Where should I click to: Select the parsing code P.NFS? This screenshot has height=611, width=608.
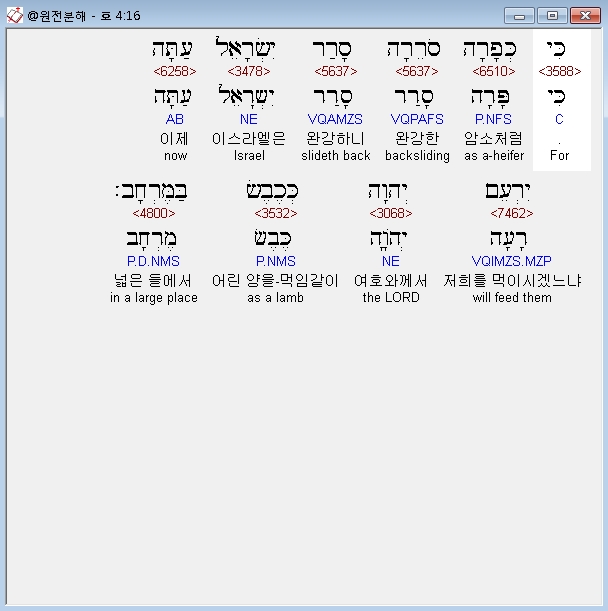493,119
